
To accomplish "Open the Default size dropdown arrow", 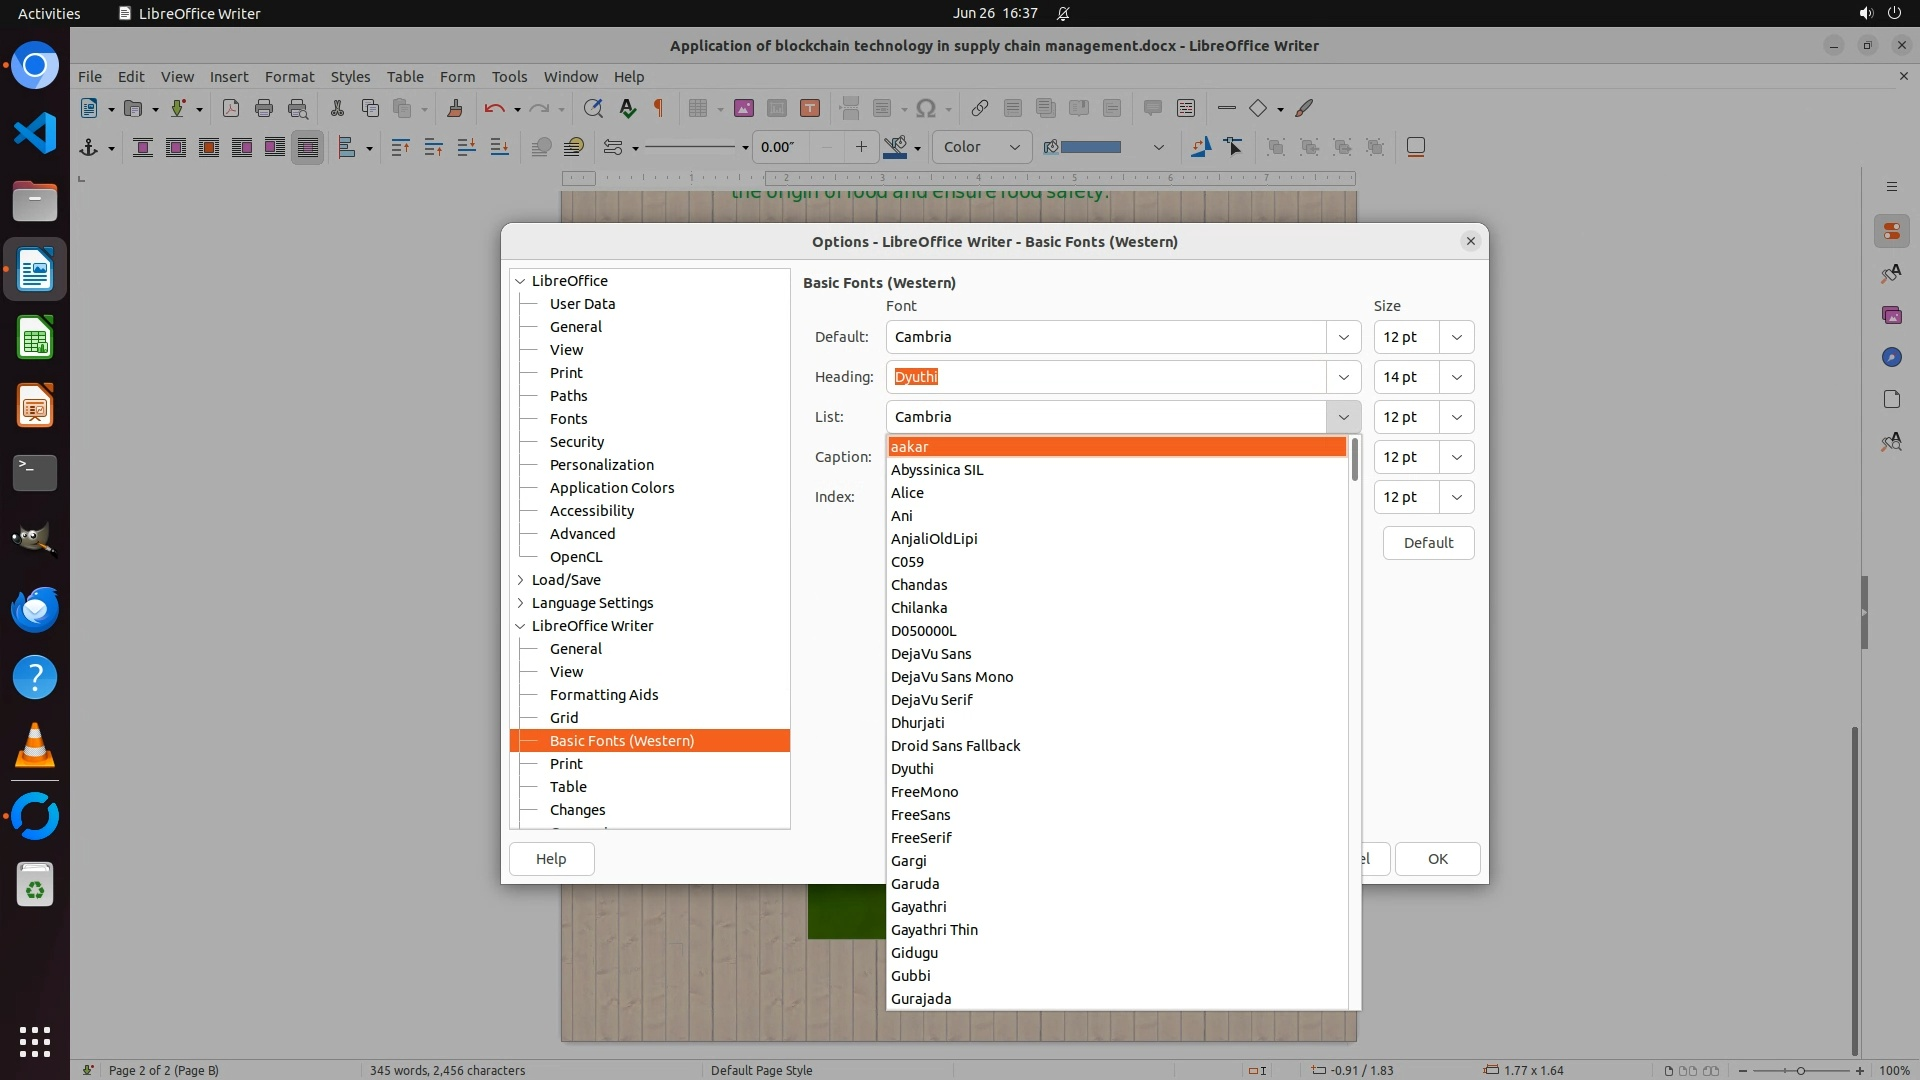I will [1456, 337].
